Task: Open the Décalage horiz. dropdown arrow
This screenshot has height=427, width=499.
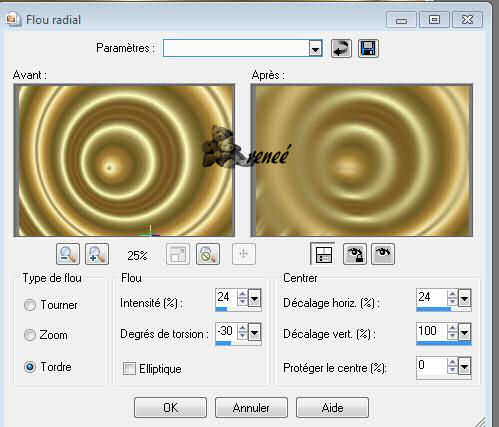Action: click(464, 298)
